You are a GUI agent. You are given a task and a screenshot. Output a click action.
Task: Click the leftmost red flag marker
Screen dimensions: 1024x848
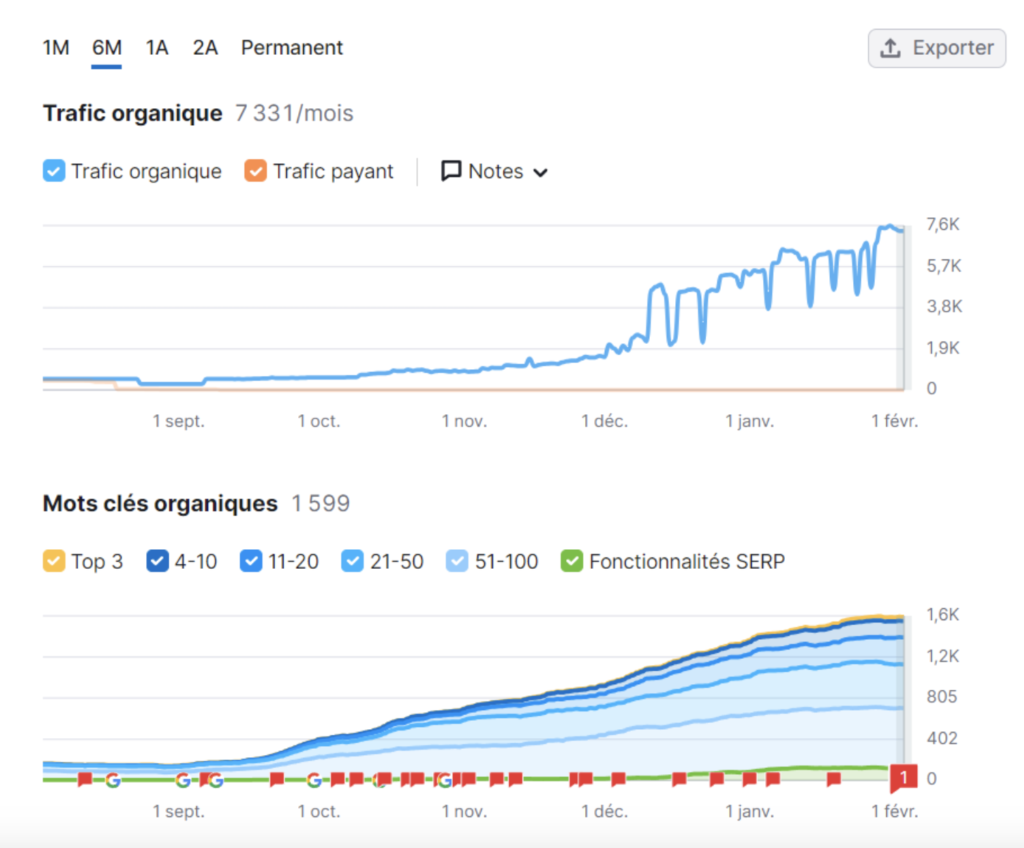point(84,779)
